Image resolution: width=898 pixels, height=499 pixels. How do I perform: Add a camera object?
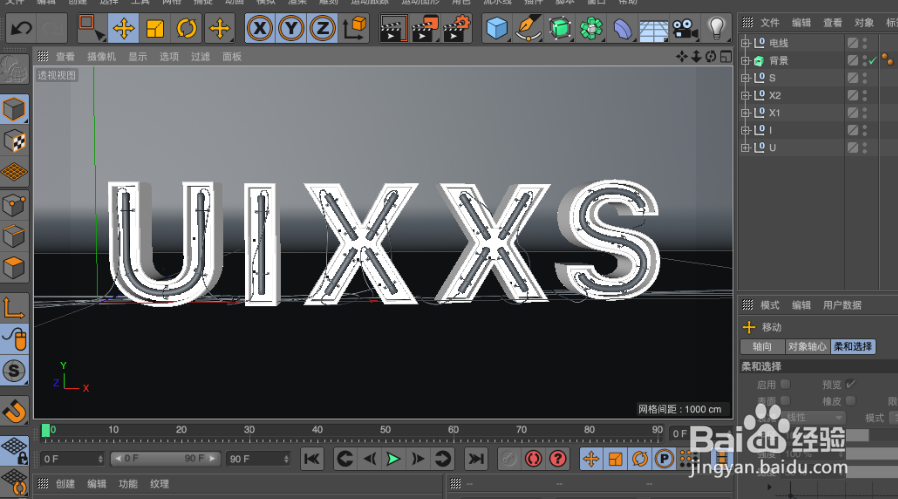coord(685,28)
